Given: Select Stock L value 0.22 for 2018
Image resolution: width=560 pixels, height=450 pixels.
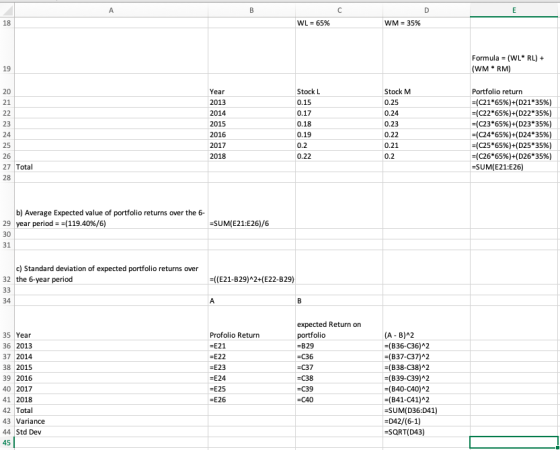Looking at the screenshot, I should [339, 156].
